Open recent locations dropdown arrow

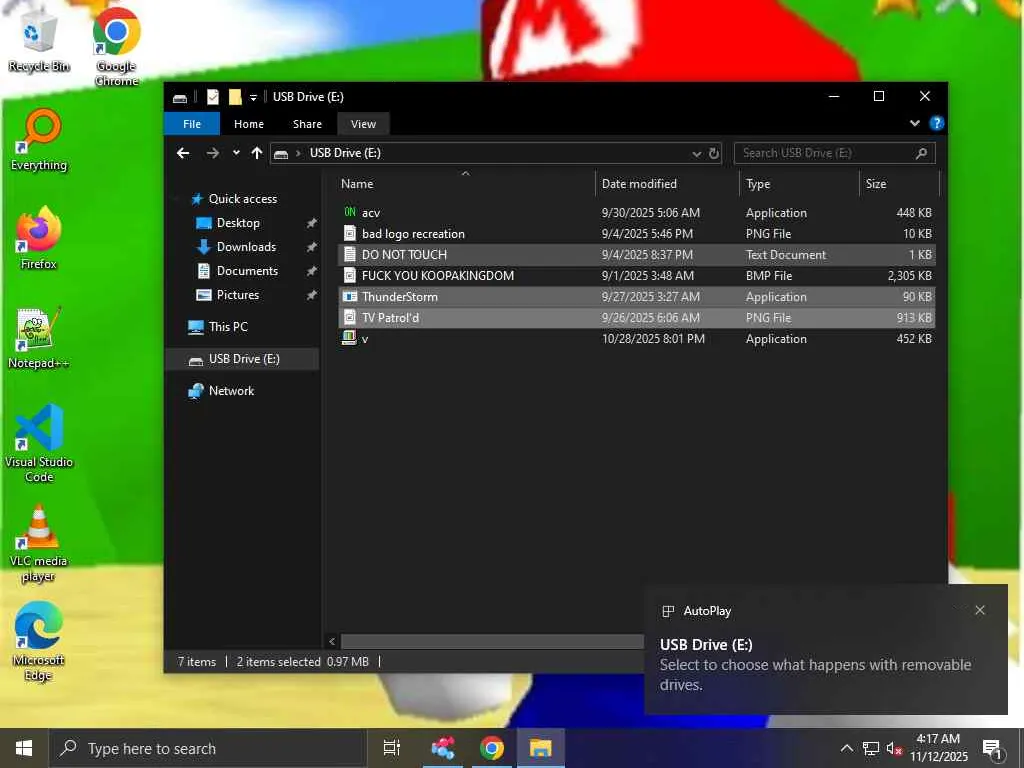(236, 153)
